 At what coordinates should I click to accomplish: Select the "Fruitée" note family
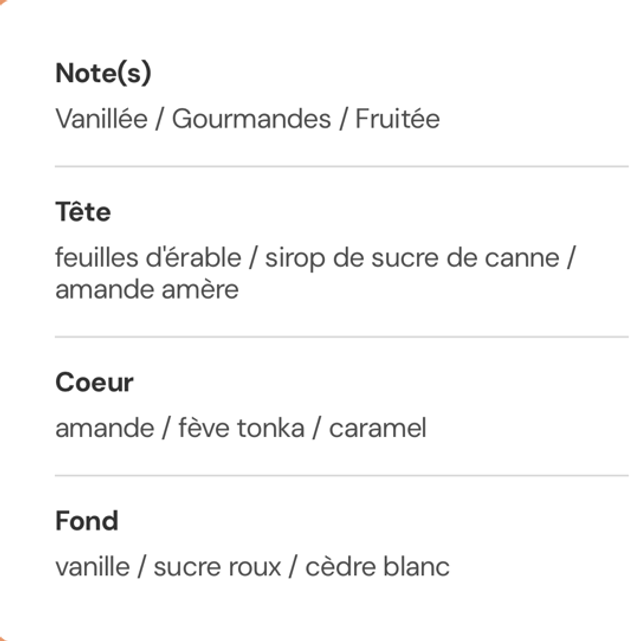point(397,120)
